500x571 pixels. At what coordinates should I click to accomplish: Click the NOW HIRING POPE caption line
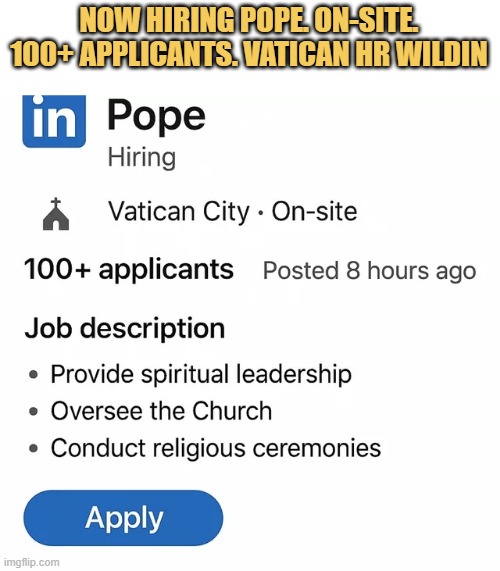point(249,21)
